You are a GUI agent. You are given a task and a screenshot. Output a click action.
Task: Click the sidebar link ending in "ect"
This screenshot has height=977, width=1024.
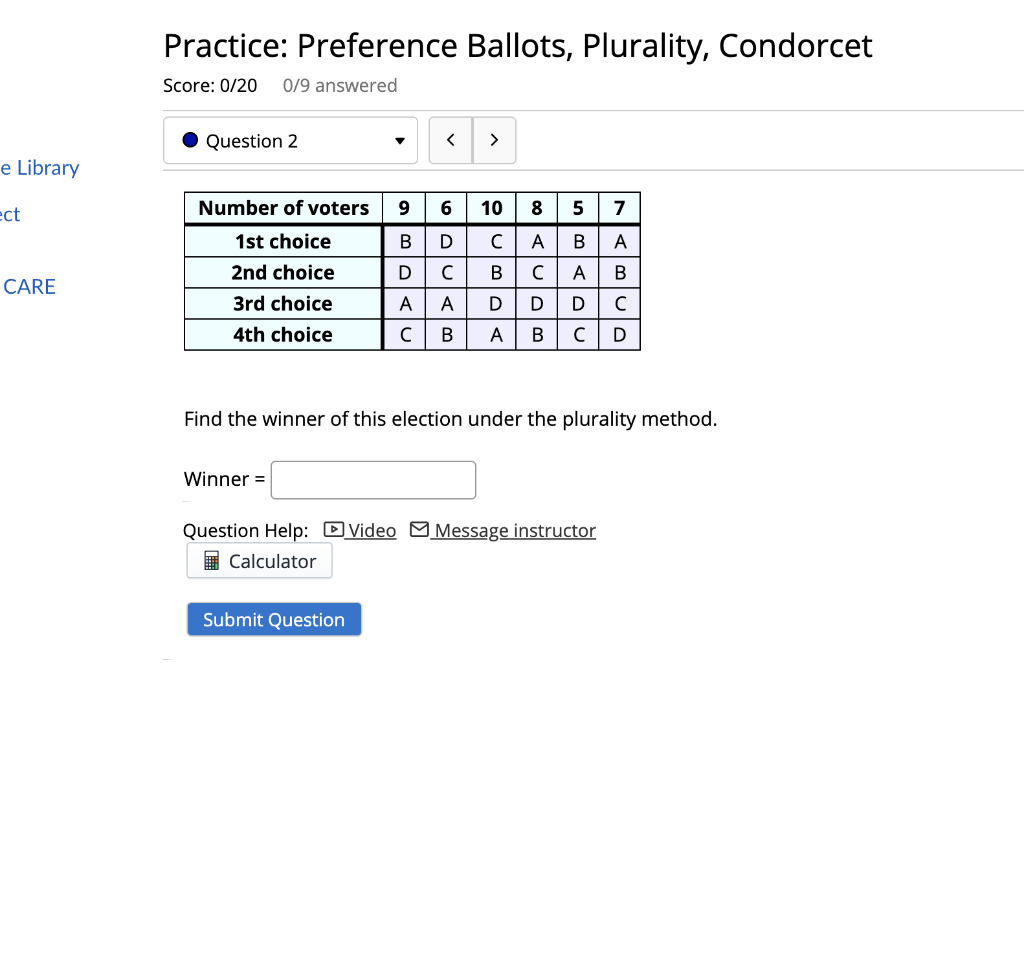click(10, 214)
